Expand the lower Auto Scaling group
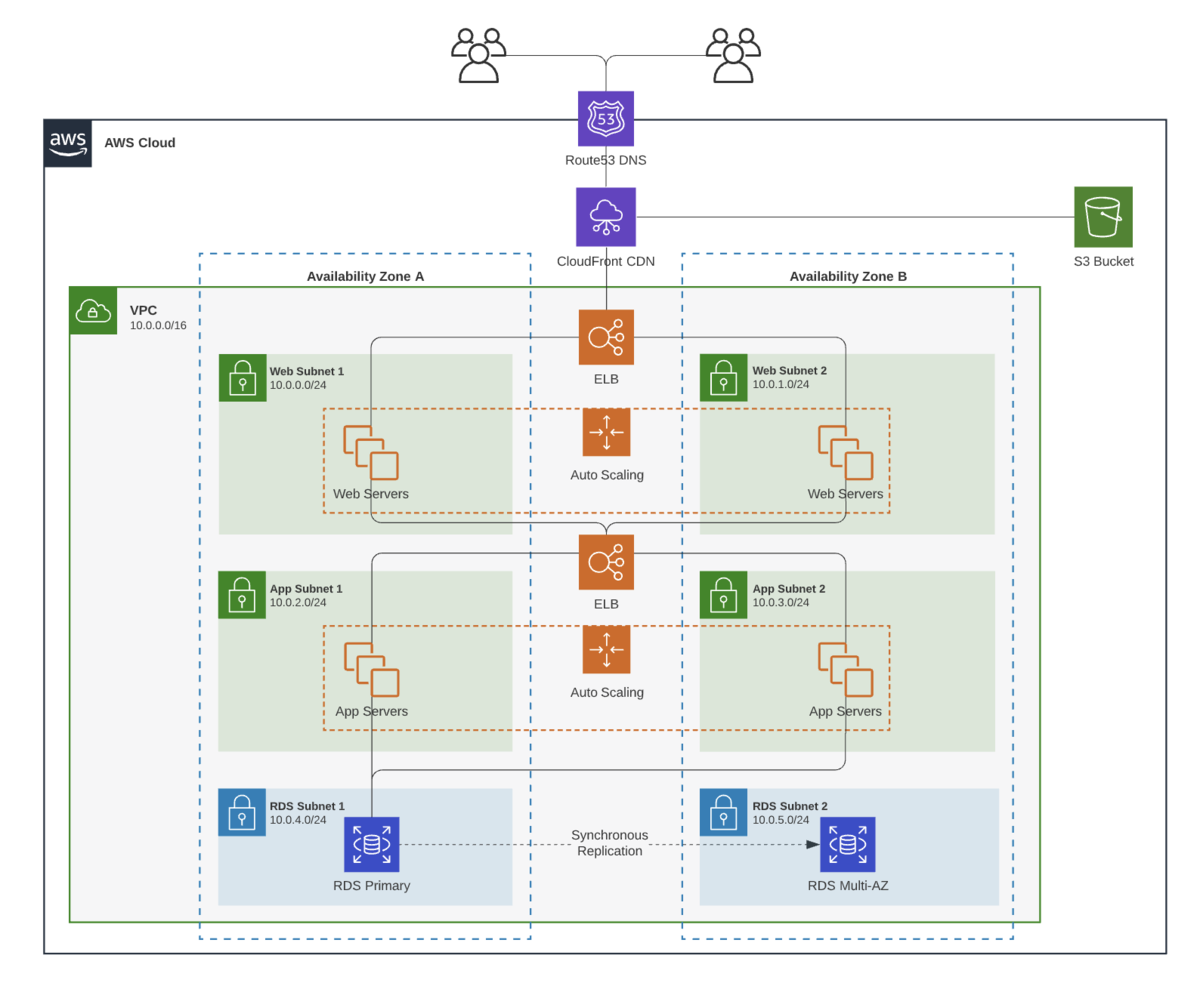The height and width of the screenshot is (992, 1200). [605, 650]
